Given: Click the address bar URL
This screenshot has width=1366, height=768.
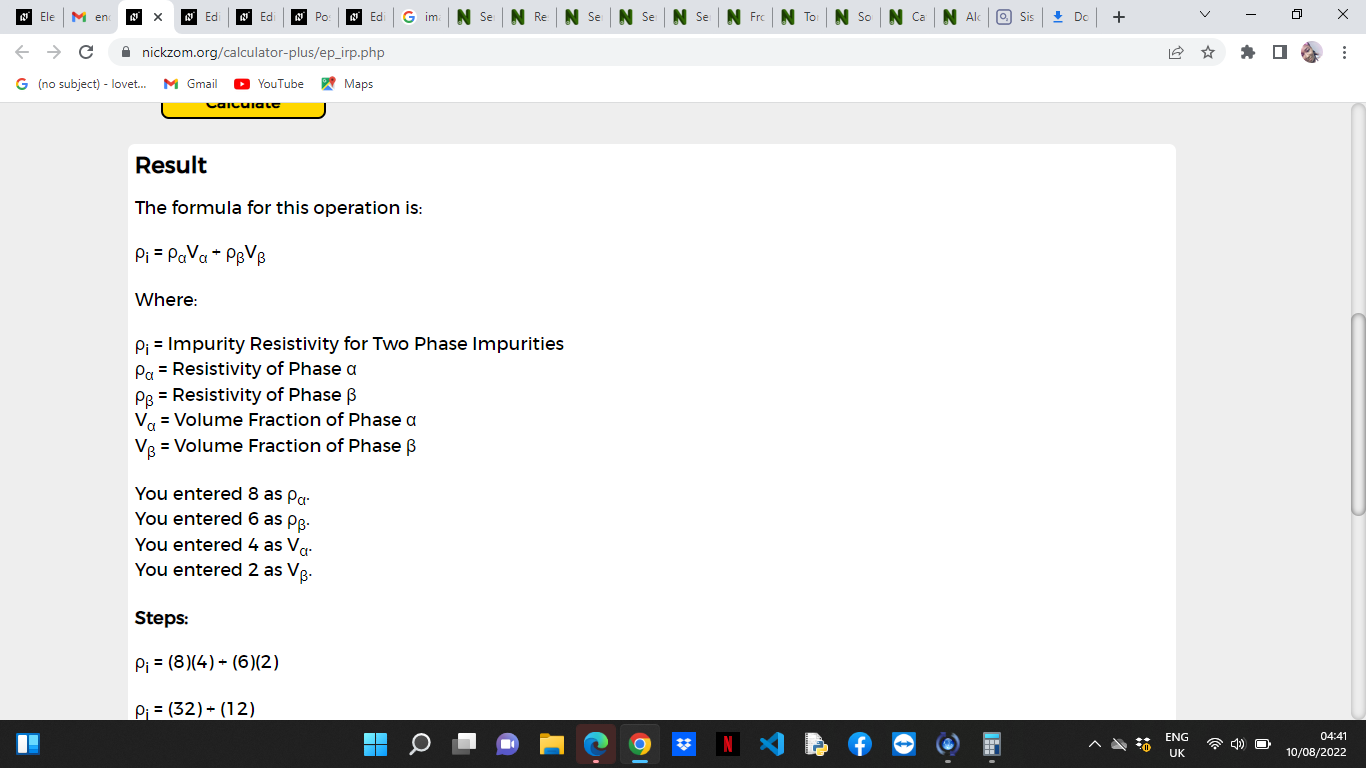Looking at the screenshot, I should click(263, 52).
